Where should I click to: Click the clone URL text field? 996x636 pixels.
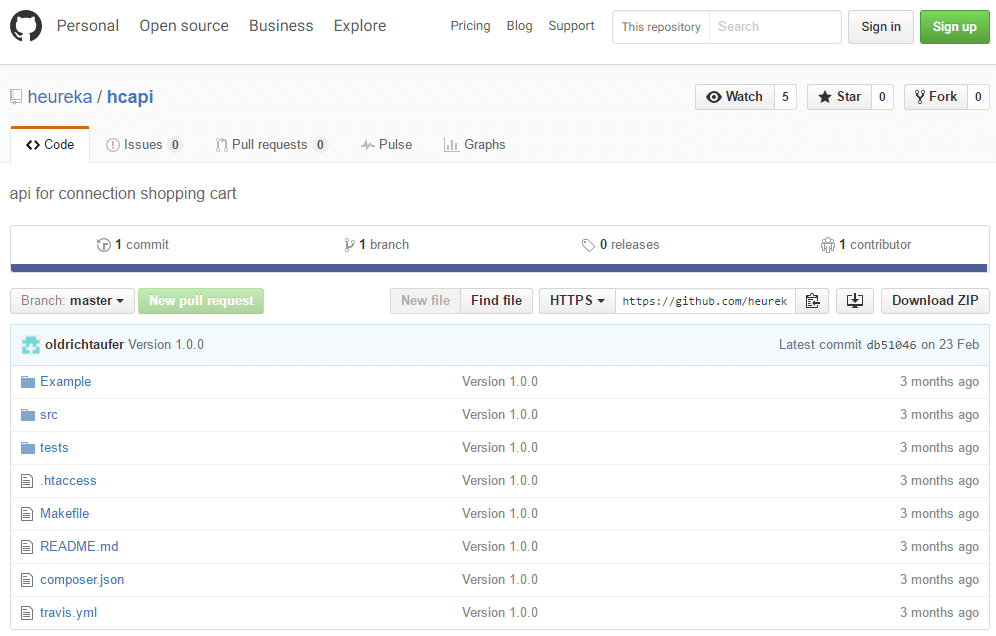click(x=705, y=301)
